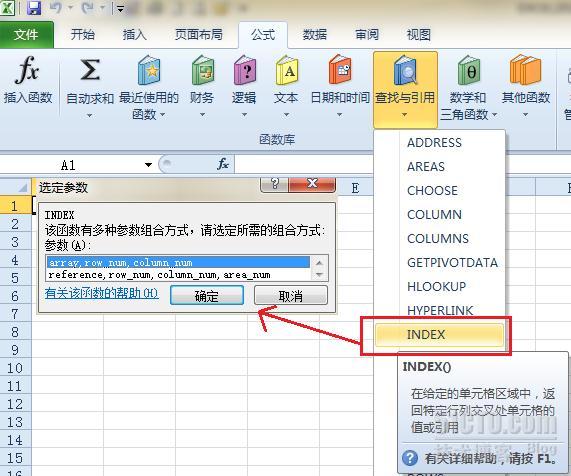The width and height of the screenshot is (571, 476).
Task: Open the Text (文本) functions icon
Action: click(x=287, y=70)
